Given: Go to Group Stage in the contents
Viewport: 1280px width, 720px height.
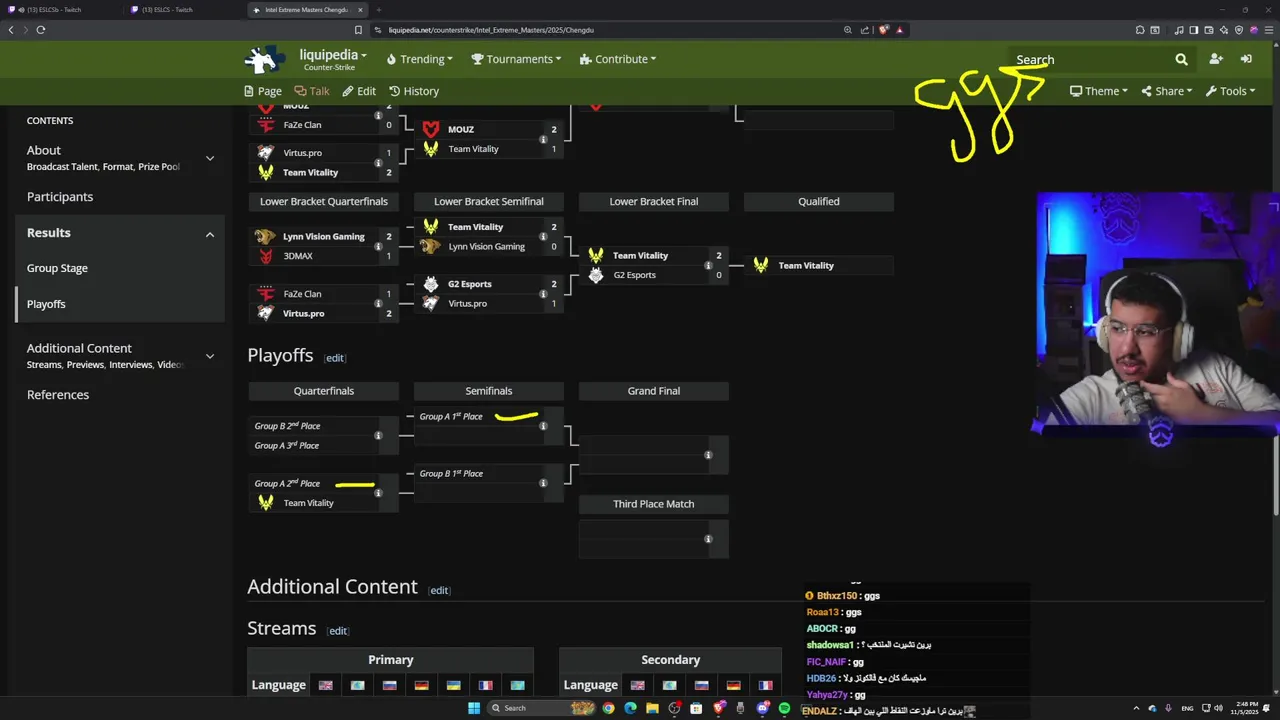Looking at the screenshot, I should pos(57,268).
